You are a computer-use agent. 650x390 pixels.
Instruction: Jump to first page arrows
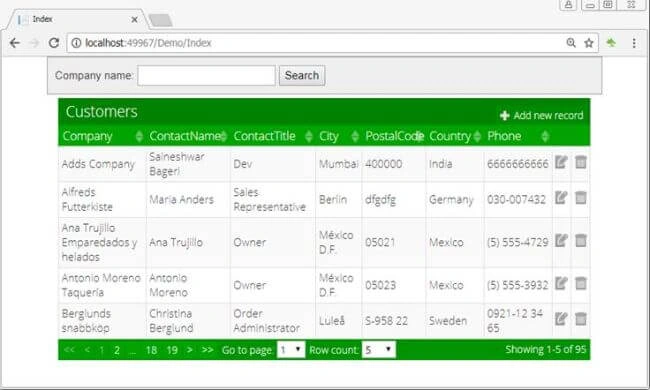pyautogui.click(x=69, y=350)
